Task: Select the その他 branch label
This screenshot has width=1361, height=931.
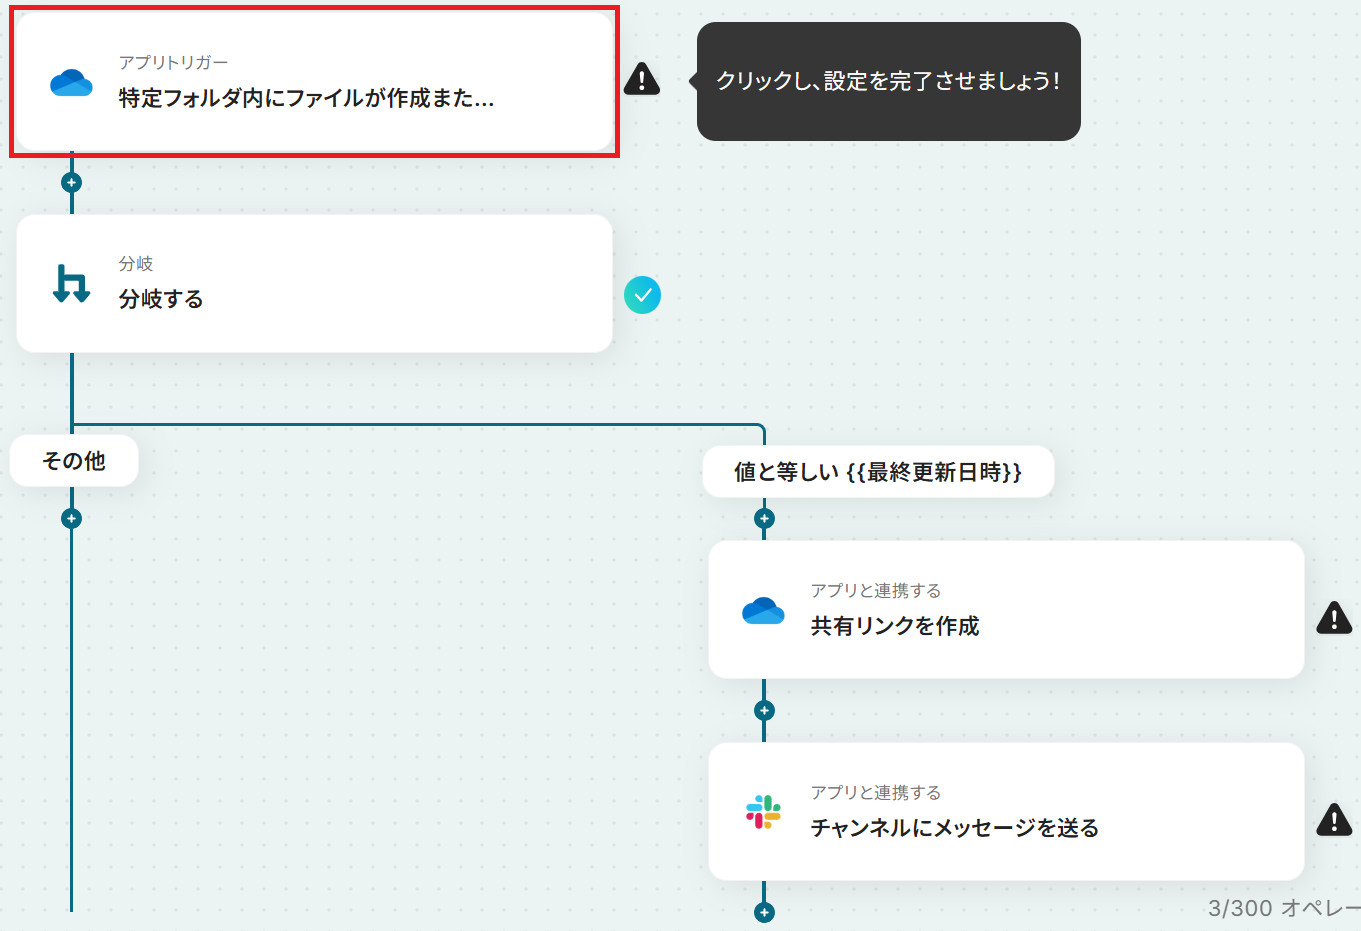Action: coord(74,461)
